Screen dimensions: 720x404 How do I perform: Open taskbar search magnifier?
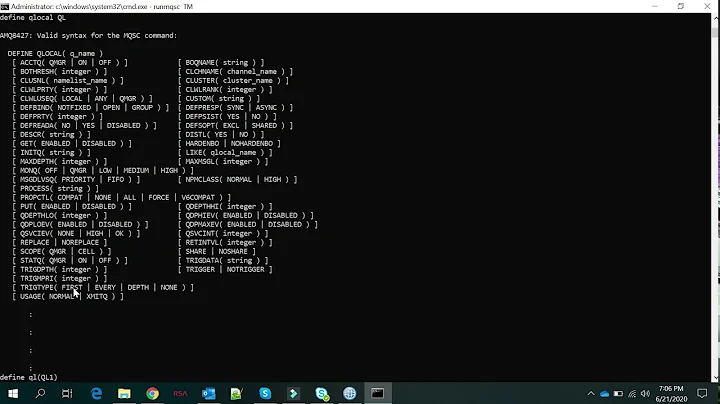[x=40, y=393]
